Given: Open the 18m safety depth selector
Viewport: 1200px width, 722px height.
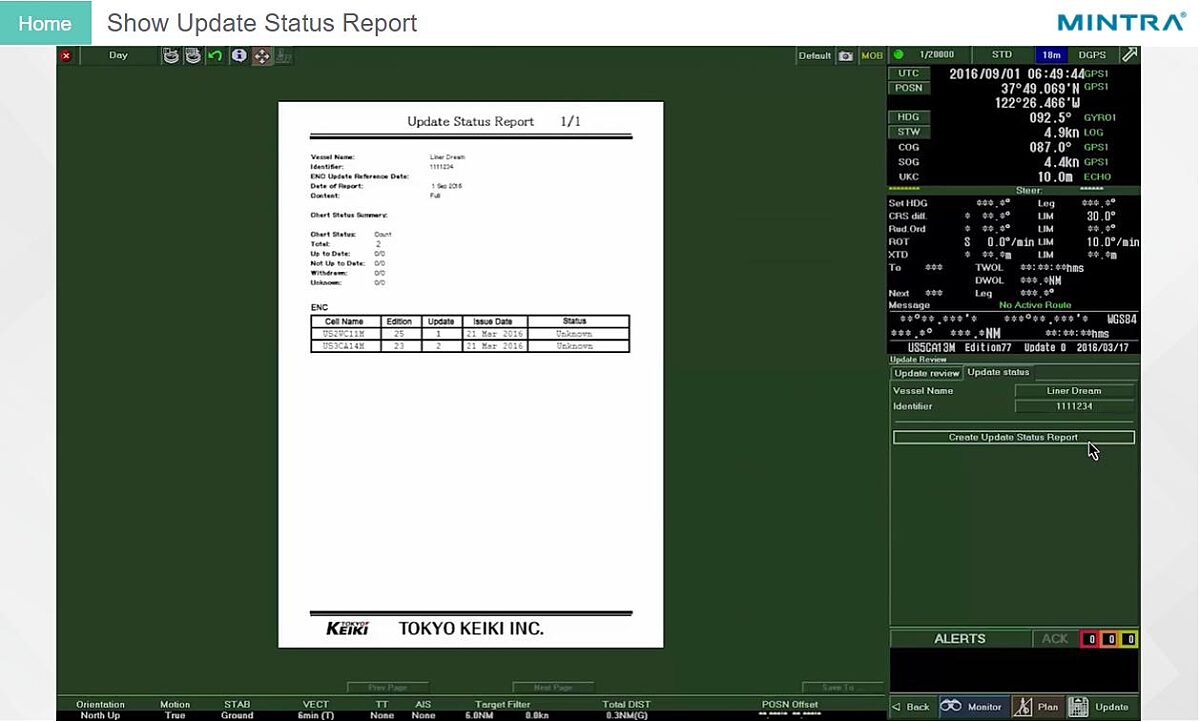Looking at the screenshot, I should coord(1051,55).
